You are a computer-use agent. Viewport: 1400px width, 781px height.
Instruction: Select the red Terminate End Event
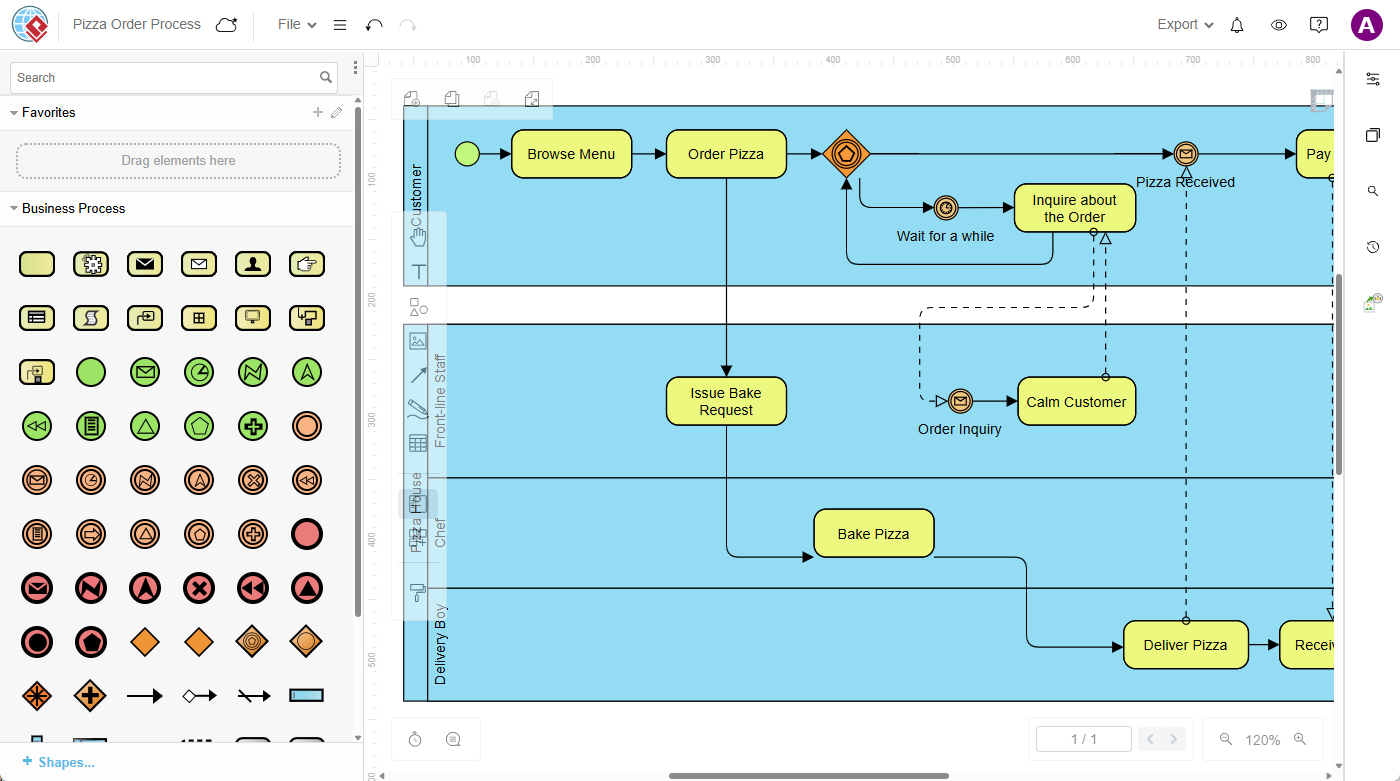coord(37,642)
